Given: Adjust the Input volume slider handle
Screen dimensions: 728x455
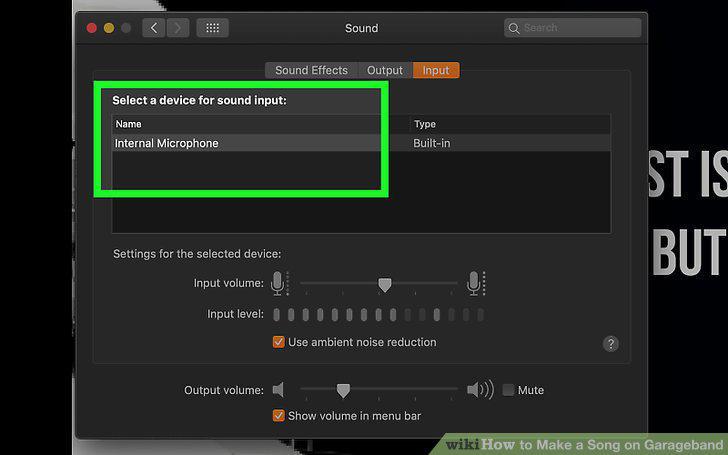Looking at the screenshot, I should (x=384, y=285).
